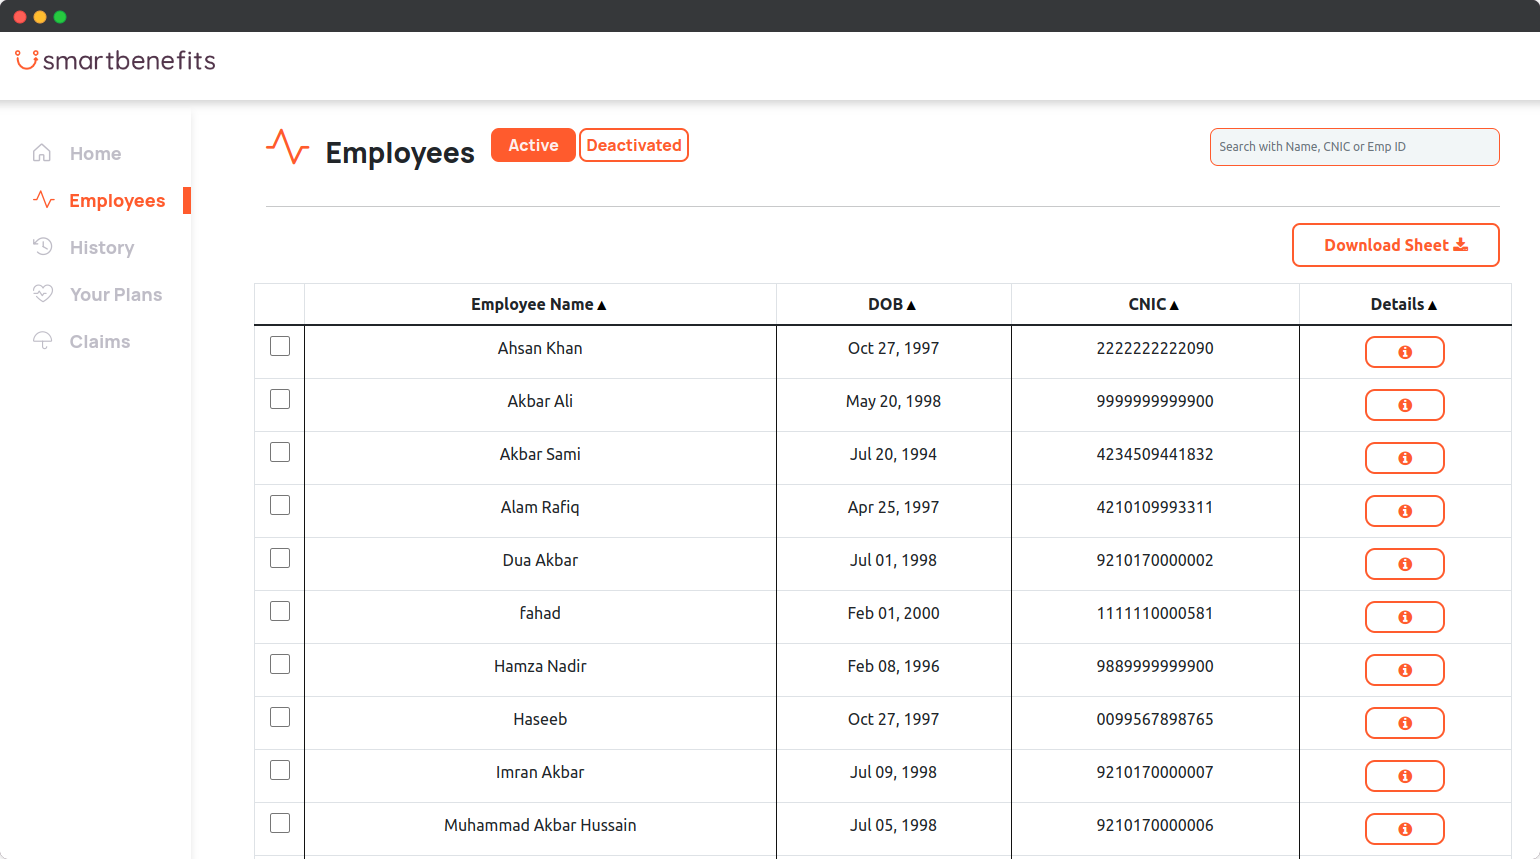Open details info icon for Ahsan Khan
Screen dimensions: 1540x859
coord(1405,352)
